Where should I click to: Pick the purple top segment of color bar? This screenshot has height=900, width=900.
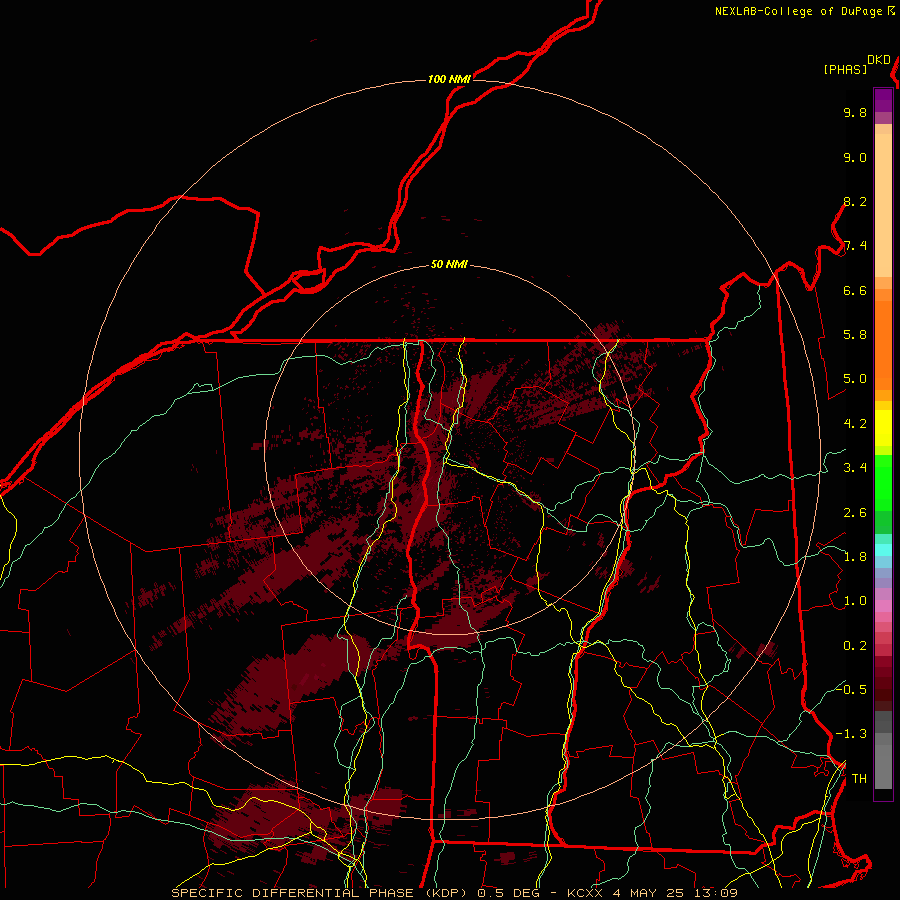coord(883,100)
